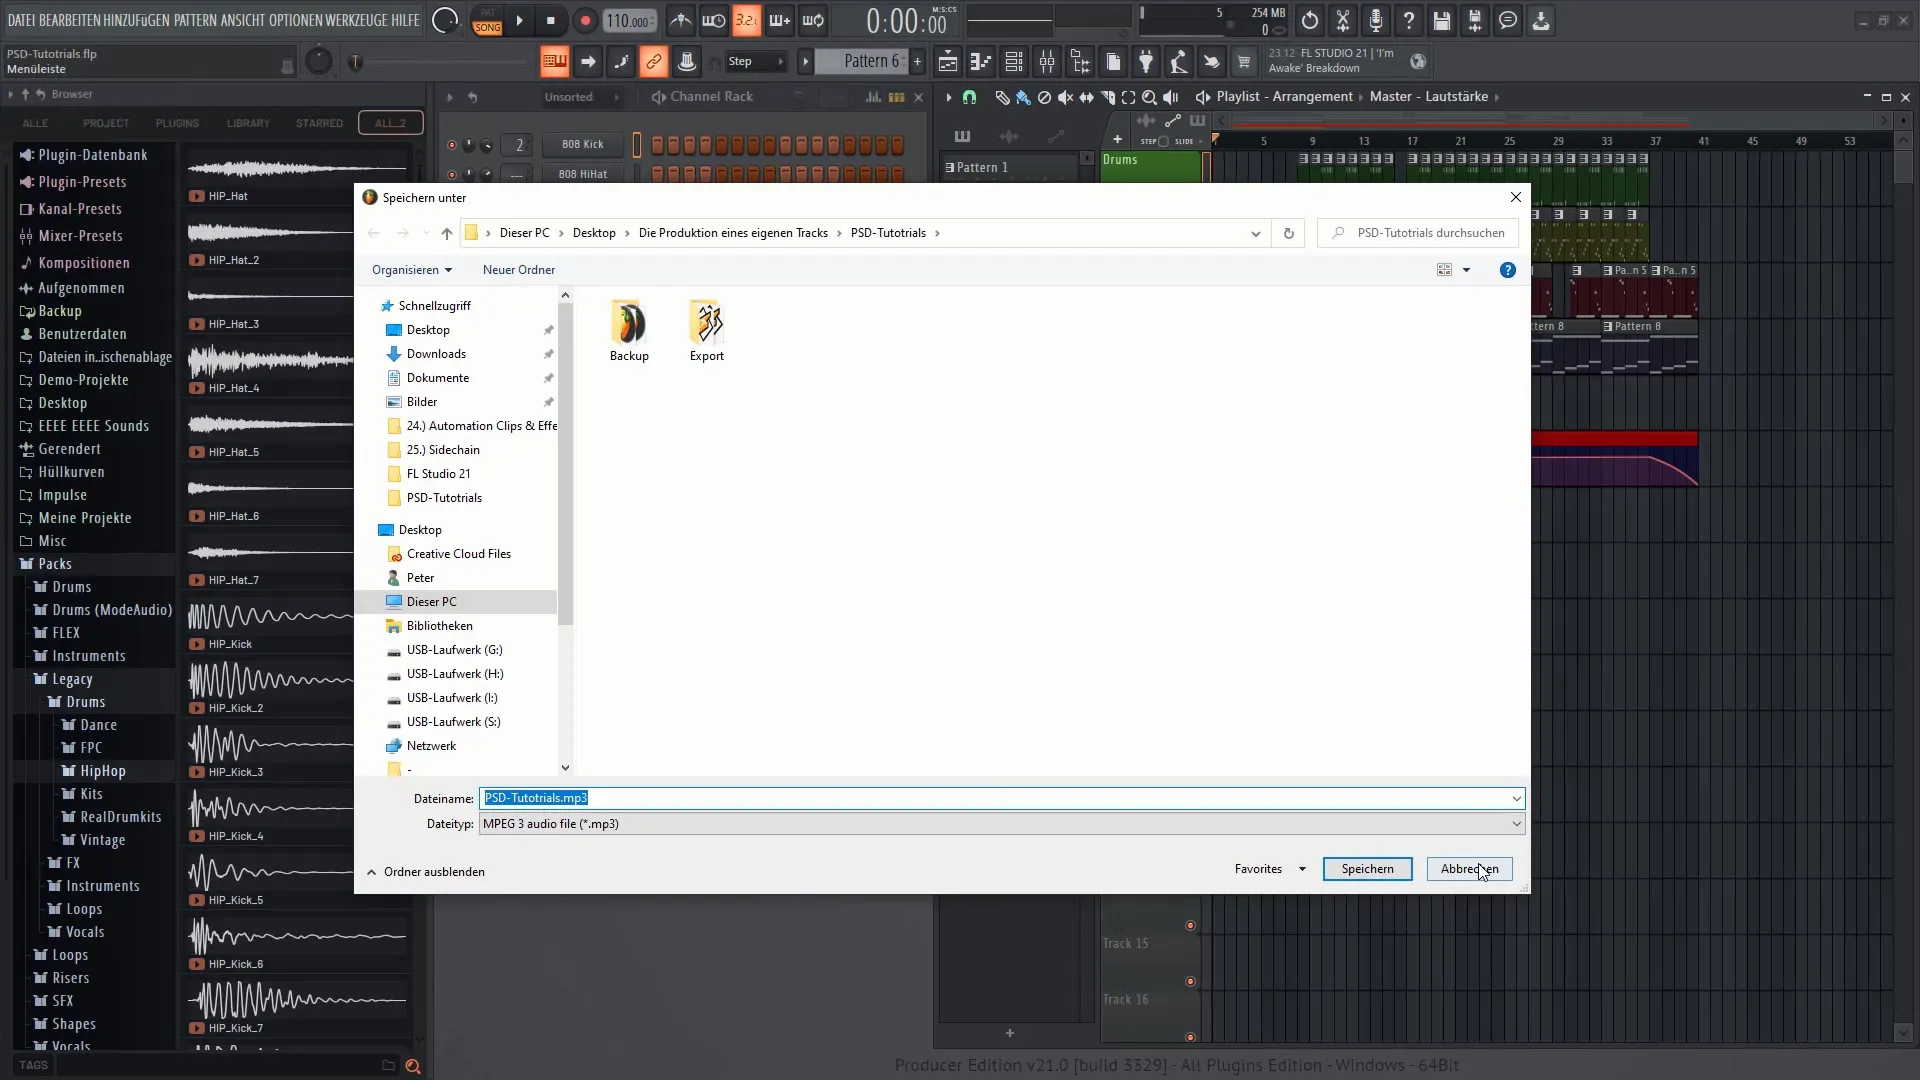Click the Plugin-Datenbank menu item
This screenshot has width=1920, height=1080.
pyautogui.click(x=92, y=154)
